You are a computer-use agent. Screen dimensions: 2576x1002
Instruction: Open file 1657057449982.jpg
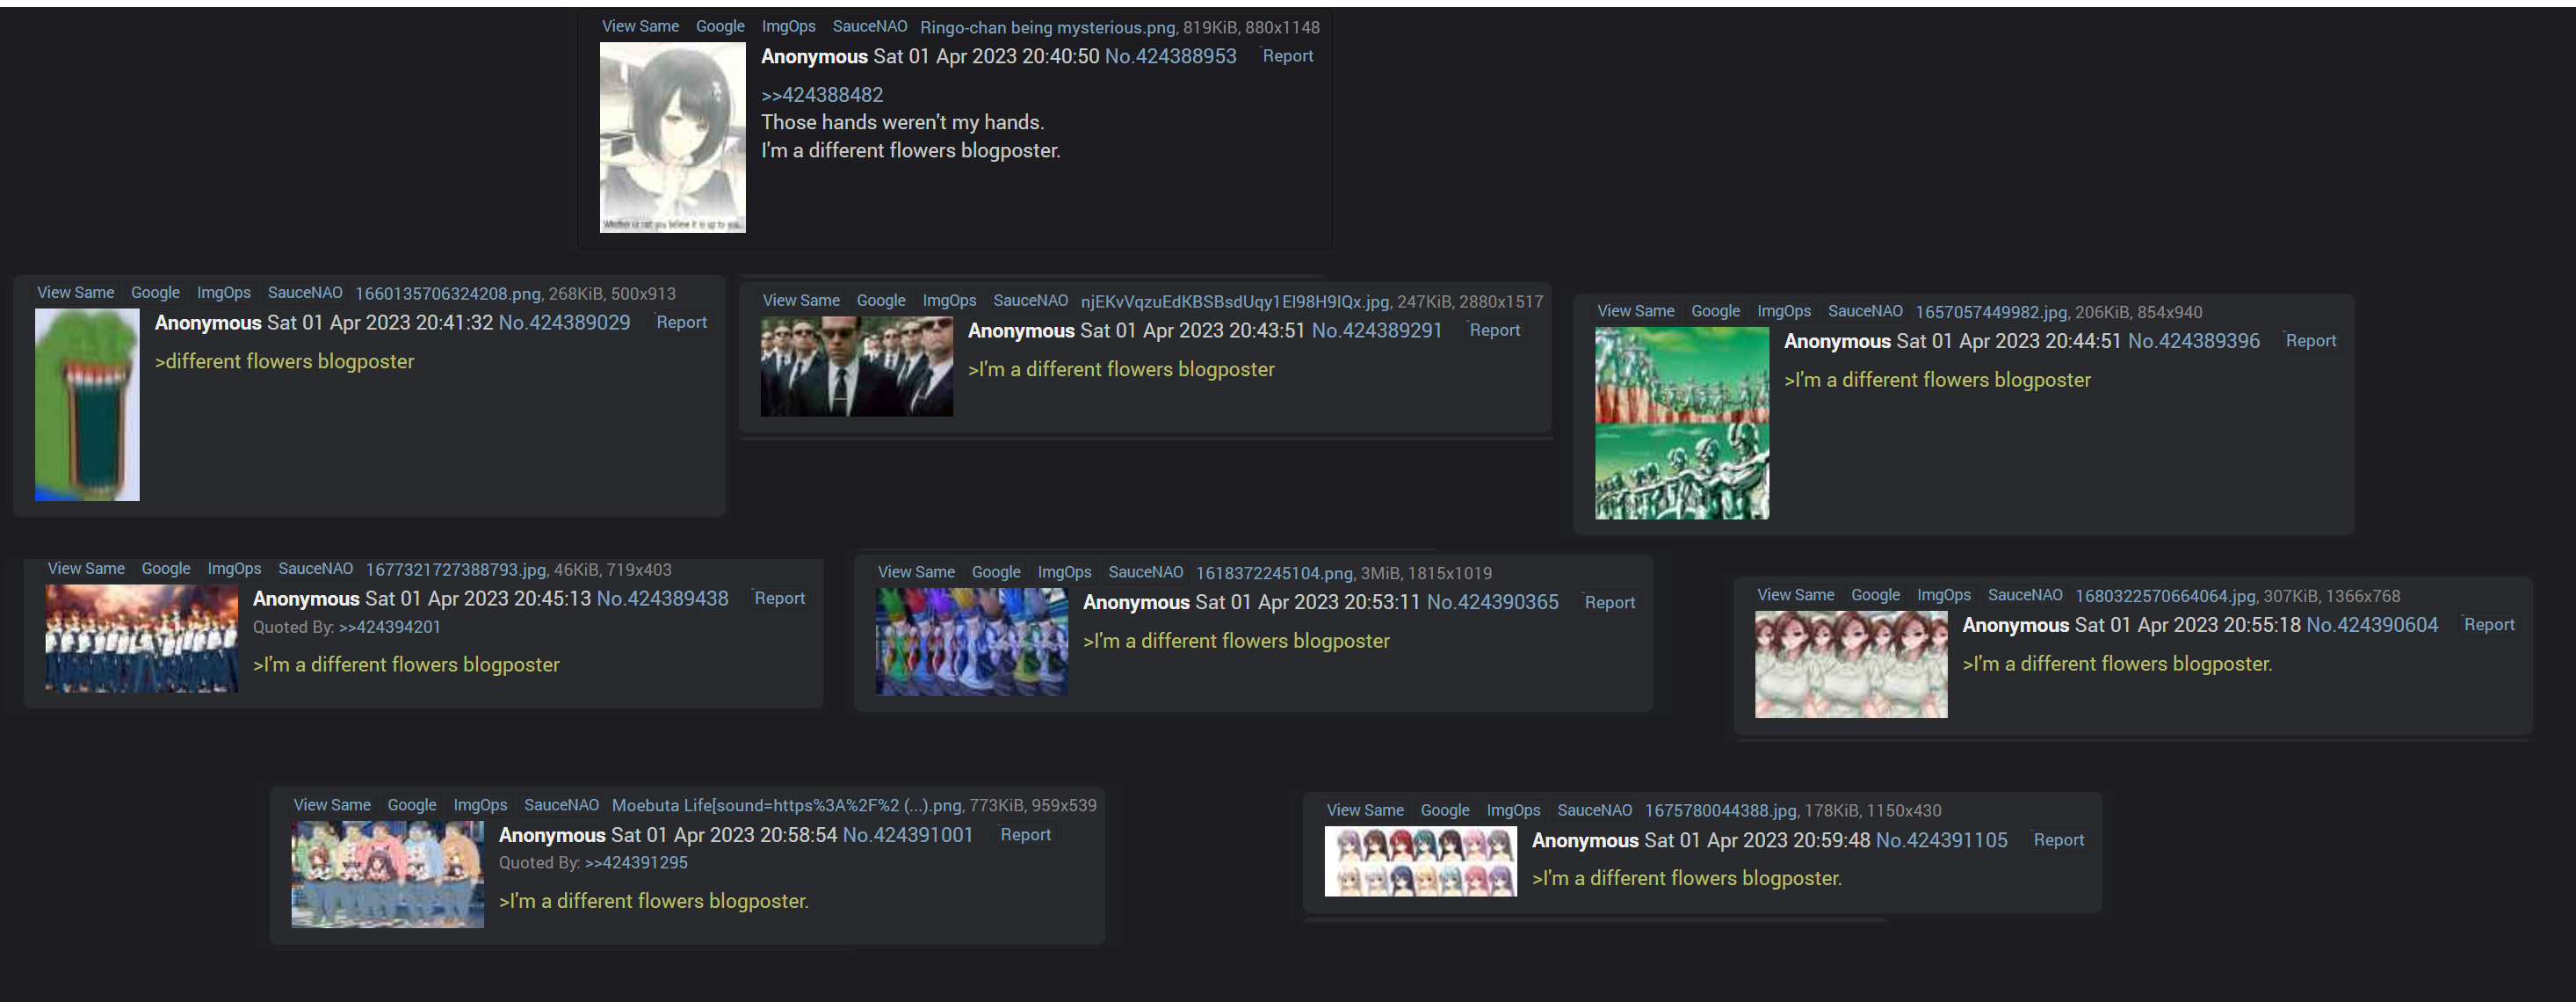[x=1990, y=312]
